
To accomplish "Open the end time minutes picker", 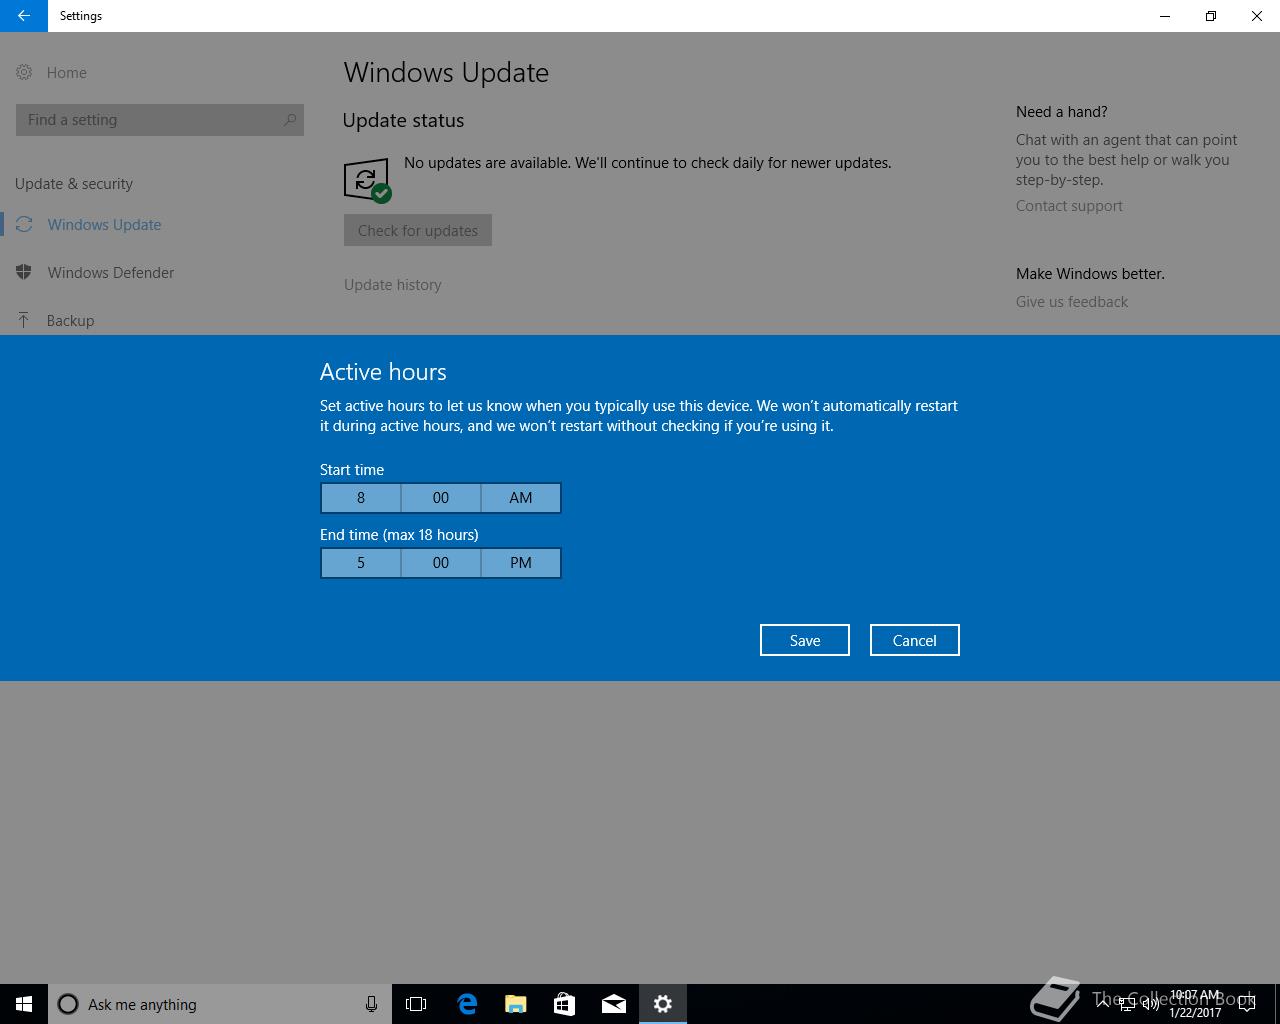I will (441, 563).
